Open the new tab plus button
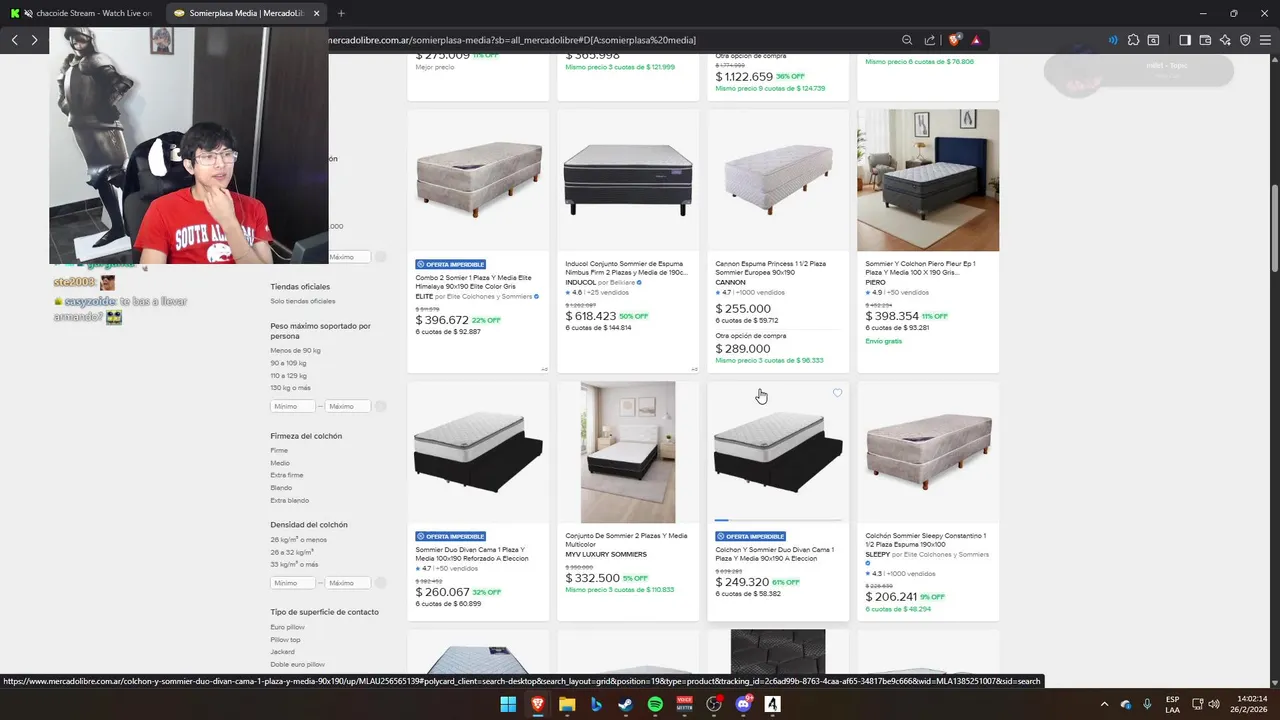This screenshot has width=1280, height=720. pos(341,13)
